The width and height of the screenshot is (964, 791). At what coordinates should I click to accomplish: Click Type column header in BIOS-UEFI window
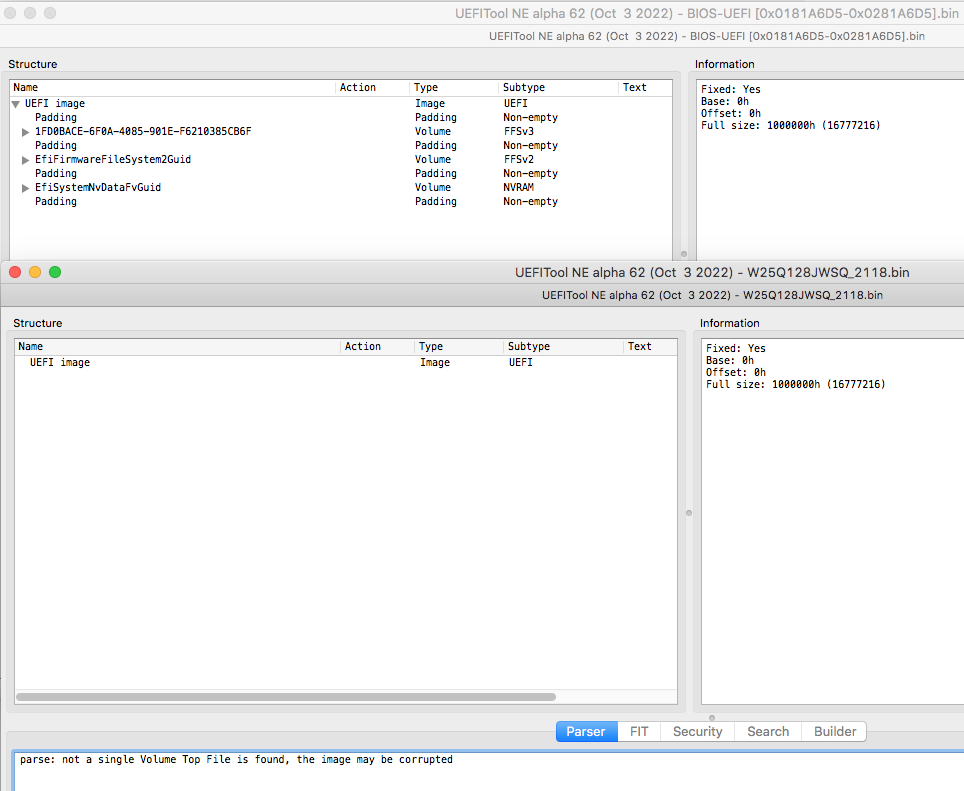pos(454,87)
